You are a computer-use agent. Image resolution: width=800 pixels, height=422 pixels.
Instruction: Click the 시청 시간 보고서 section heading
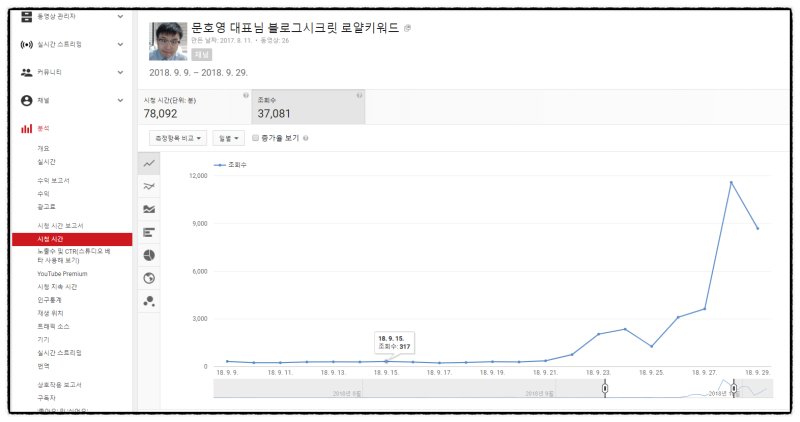60,226
